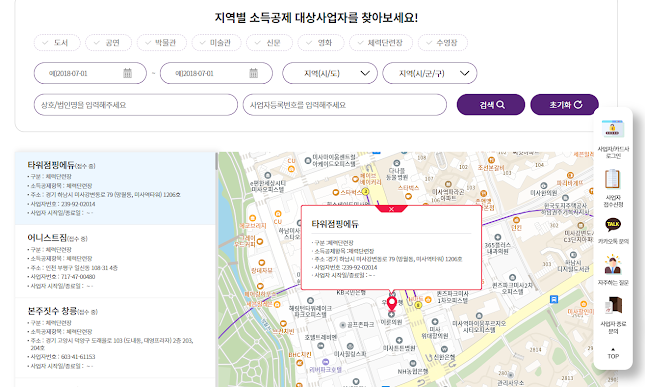Viewport: 645px width, 387px height.
Task: Click the 미사튼튼병원 marker on map
Action: (x=399, y=341)
